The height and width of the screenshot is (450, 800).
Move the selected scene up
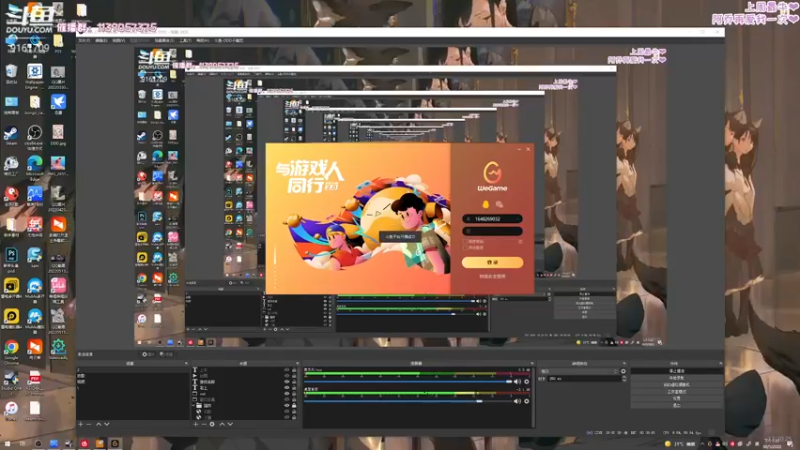pos(98,424)
